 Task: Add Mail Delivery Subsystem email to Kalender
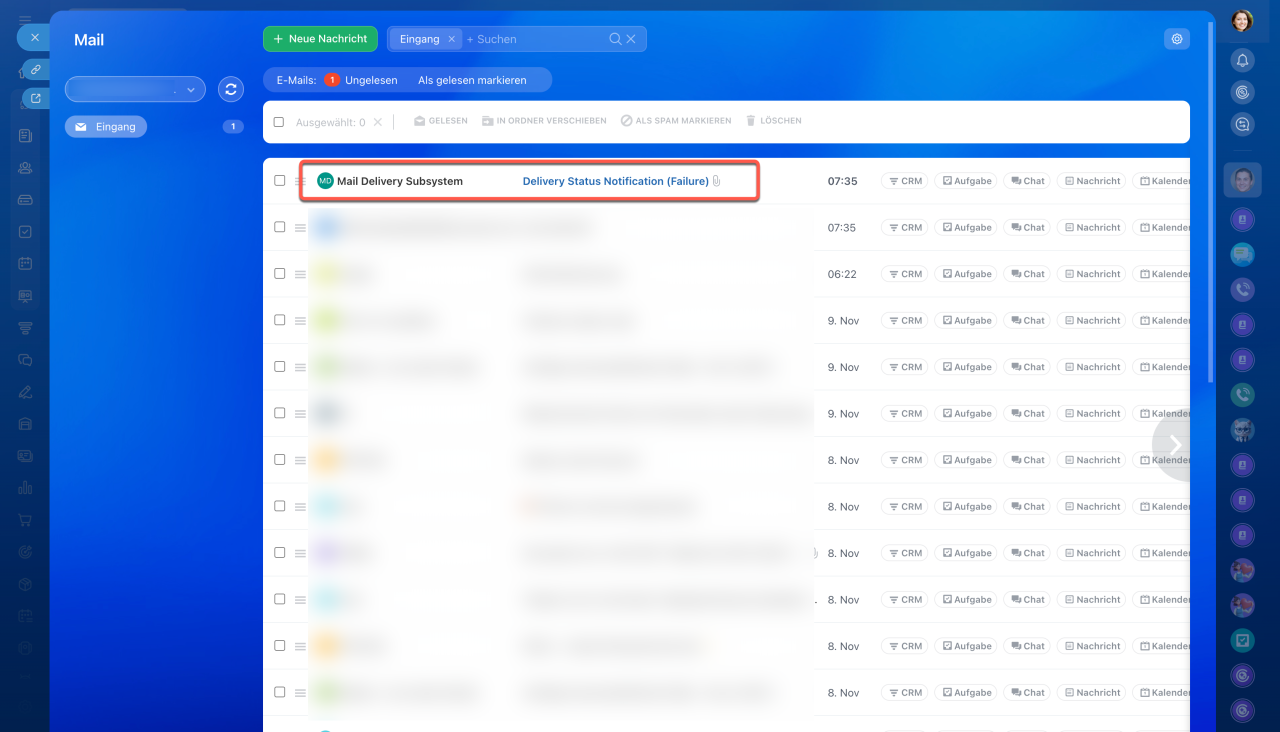click(x=1162, y=181)
